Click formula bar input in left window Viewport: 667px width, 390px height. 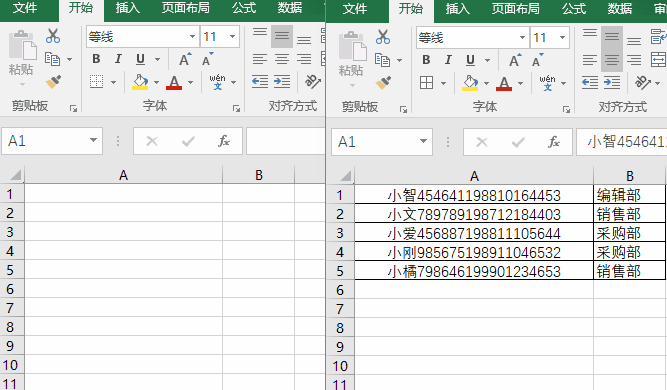pos(285,141)
